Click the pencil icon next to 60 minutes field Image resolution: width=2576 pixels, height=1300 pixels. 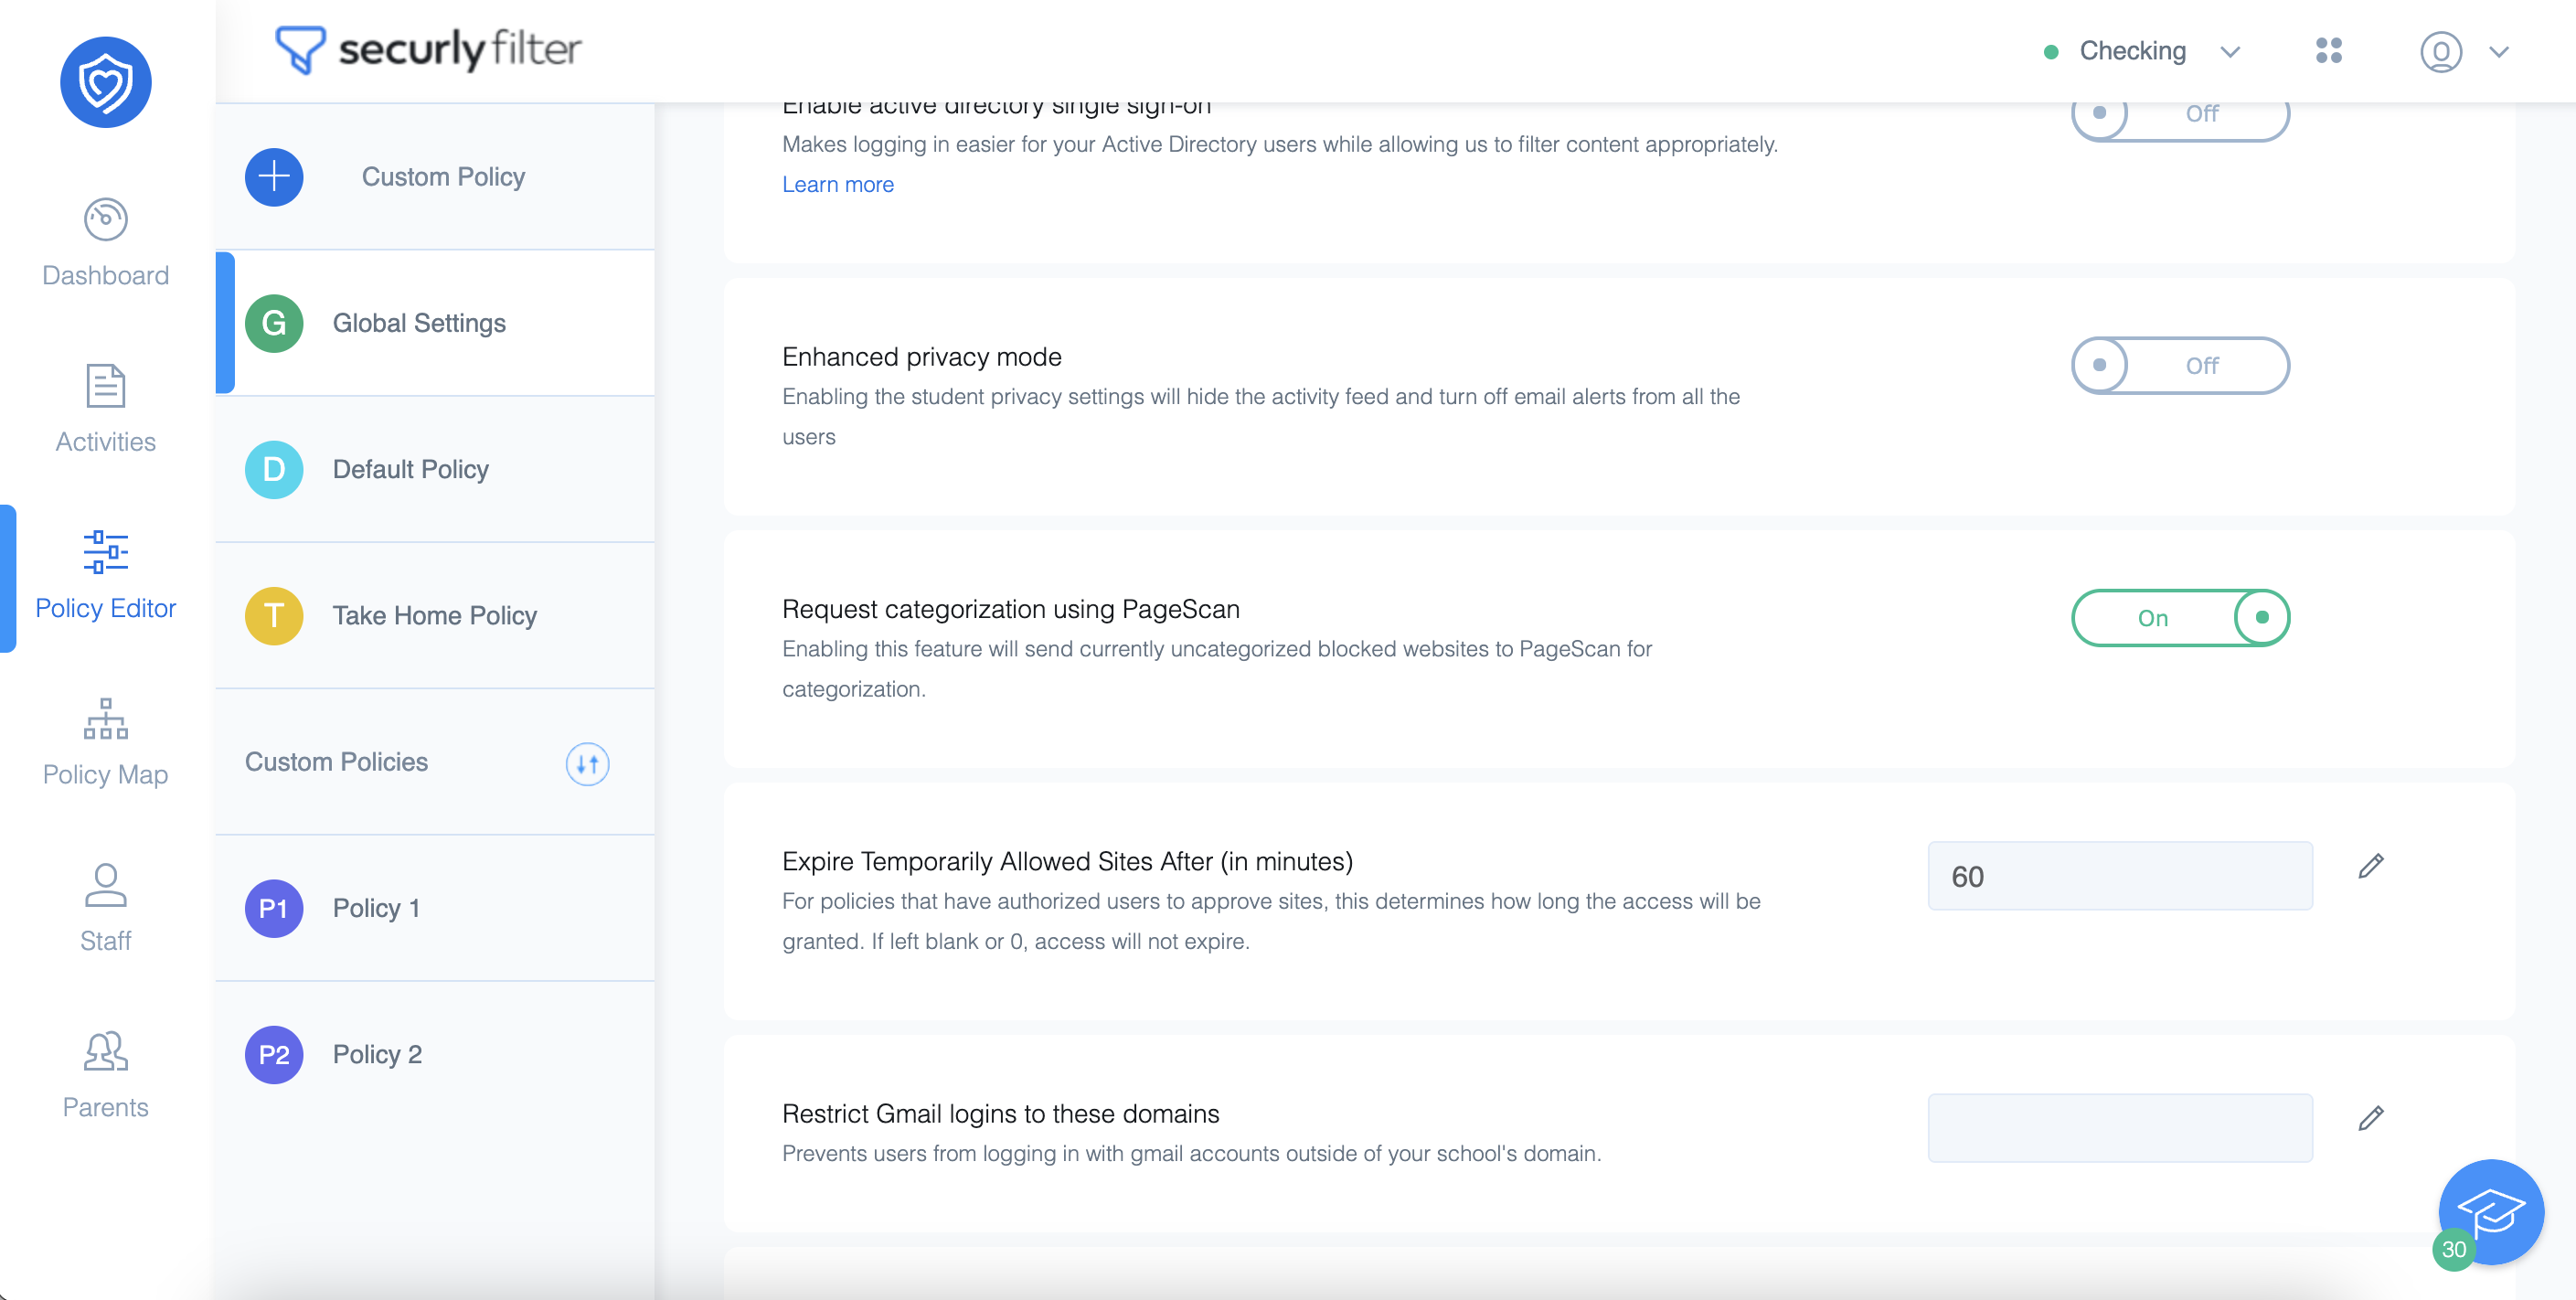point(2371,866)
